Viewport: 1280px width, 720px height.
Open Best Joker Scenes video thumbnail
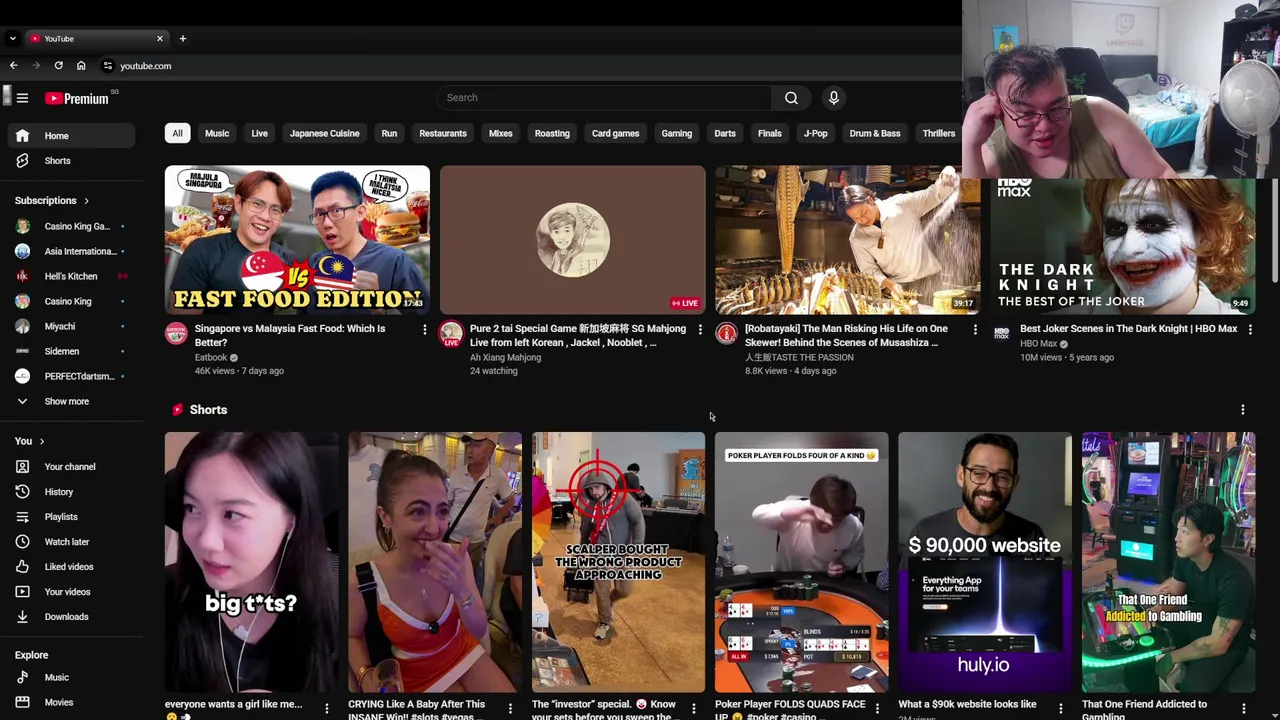1123,247
